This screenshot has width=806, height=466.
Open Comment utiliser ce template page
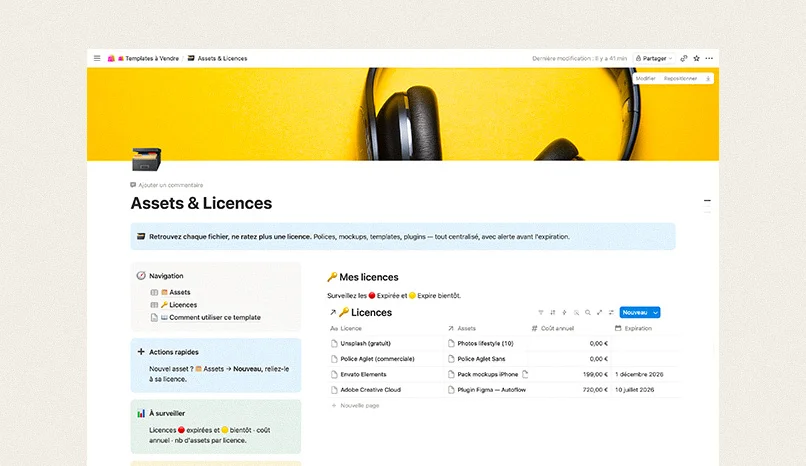coord(211,318)
